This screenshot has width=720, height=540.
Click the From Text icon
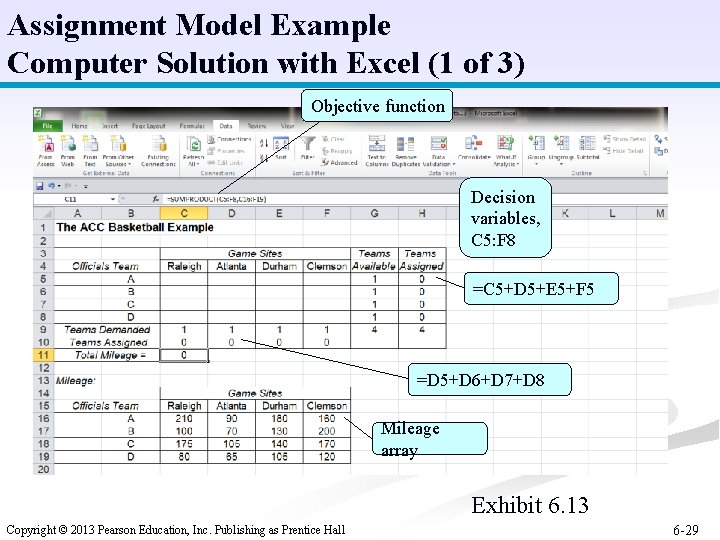click(x=90, y=144)
